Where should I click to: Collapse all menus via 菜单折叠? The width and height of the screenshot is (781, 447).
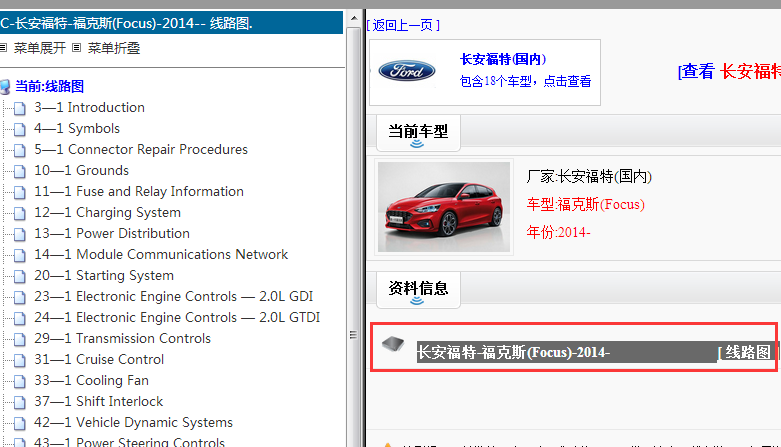pyautogui.click(x=114, y=48)
